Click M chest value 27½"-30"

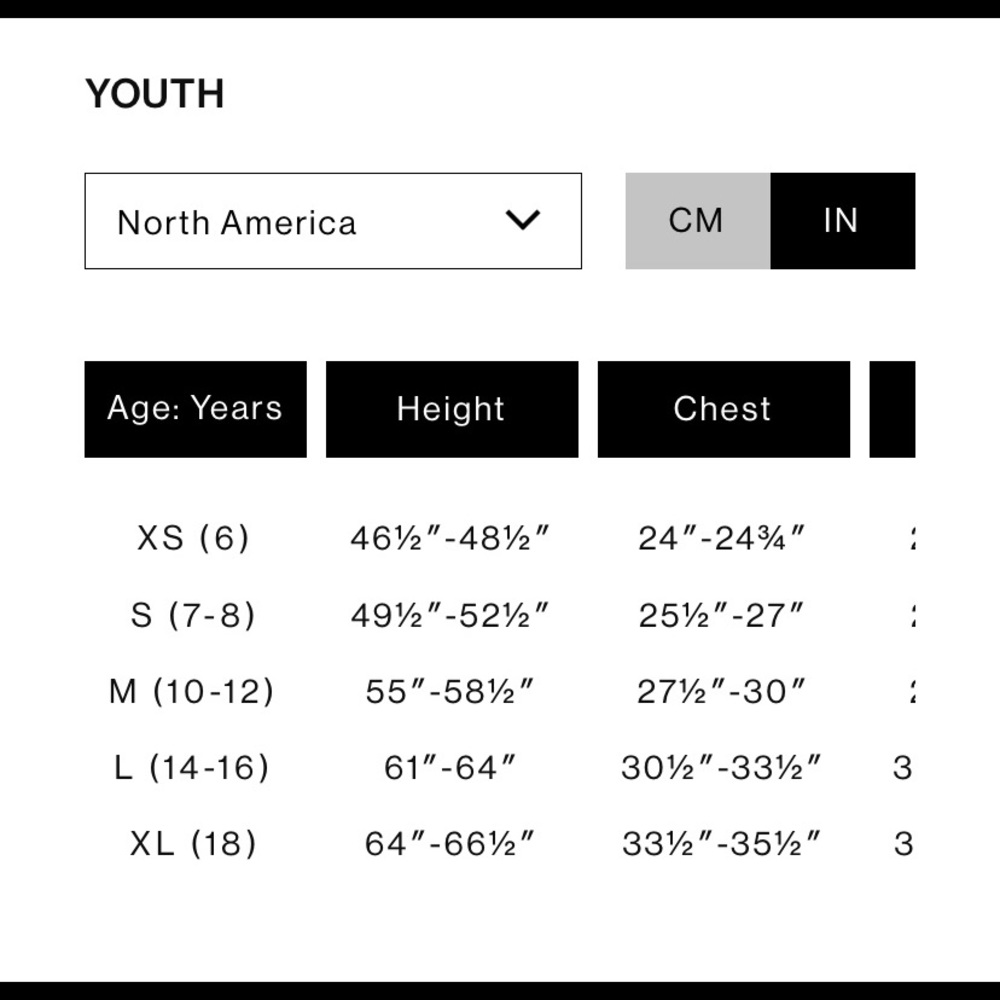click(x=722, y=691)
